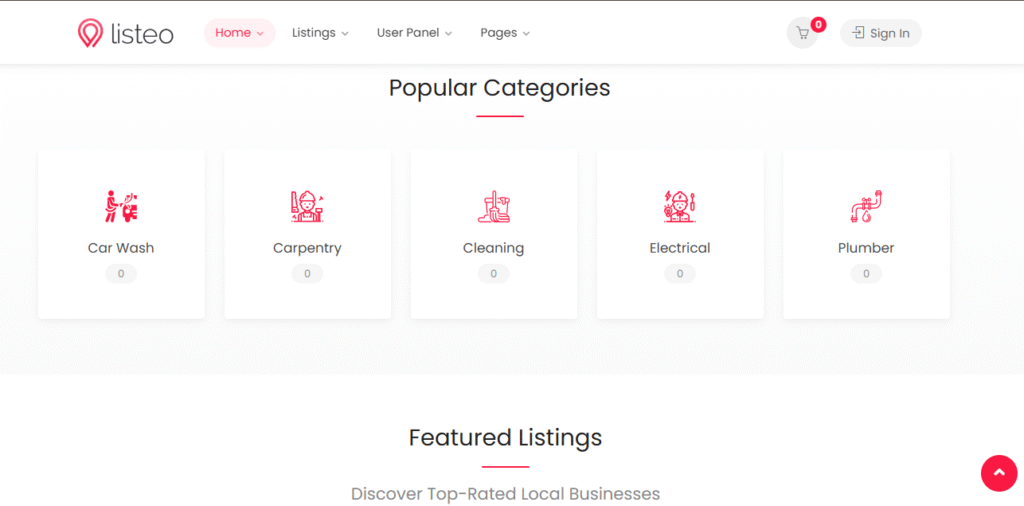Open the Pages menu
The height and width of the screenshot is (506, 1024).
[x=505, y=33]
